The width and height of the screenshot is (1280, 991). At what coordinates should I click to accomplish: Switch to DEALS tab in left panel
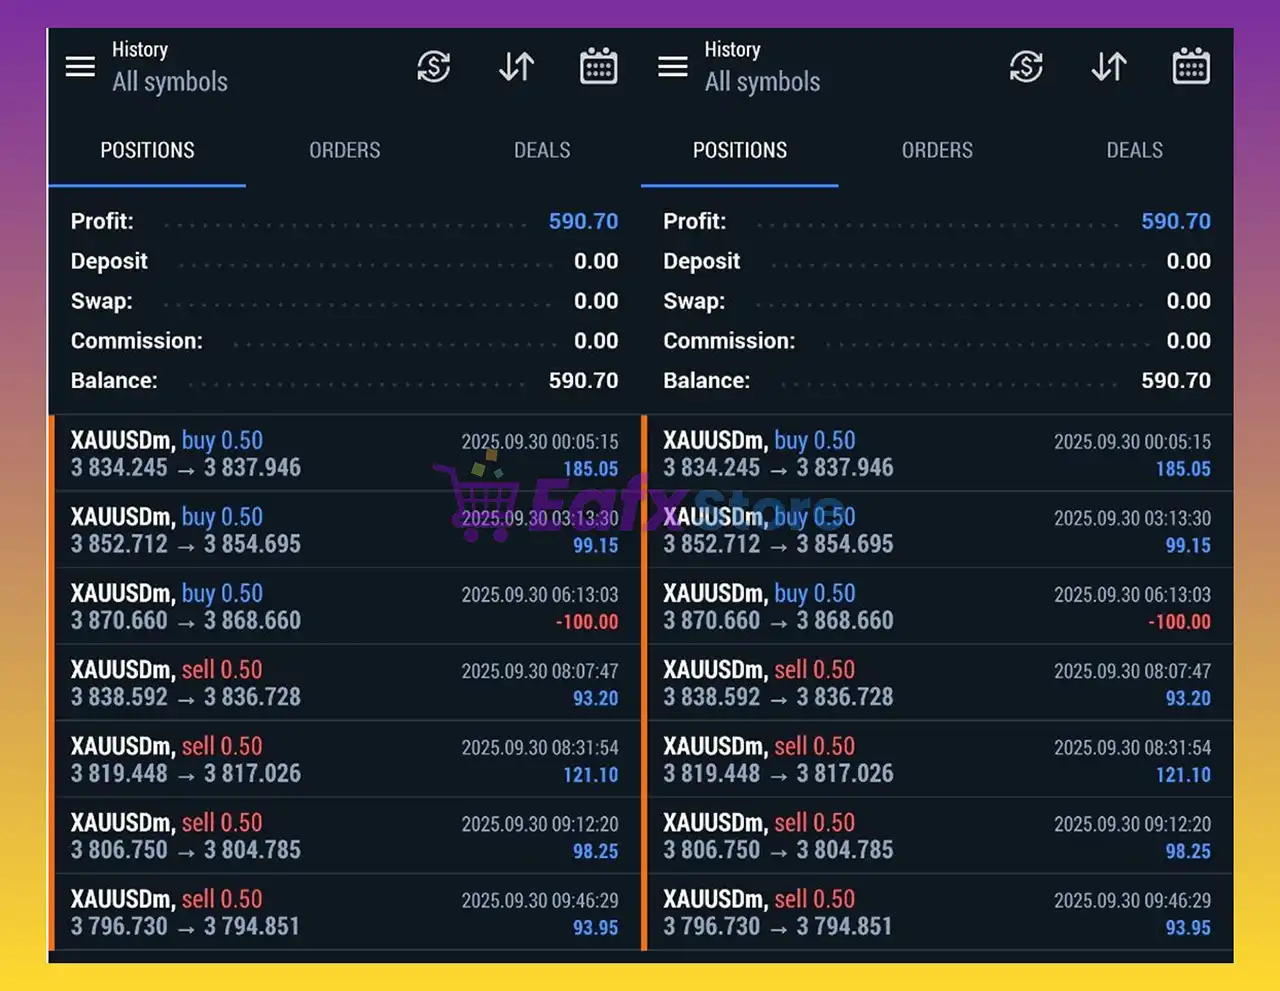coord(542,150)
